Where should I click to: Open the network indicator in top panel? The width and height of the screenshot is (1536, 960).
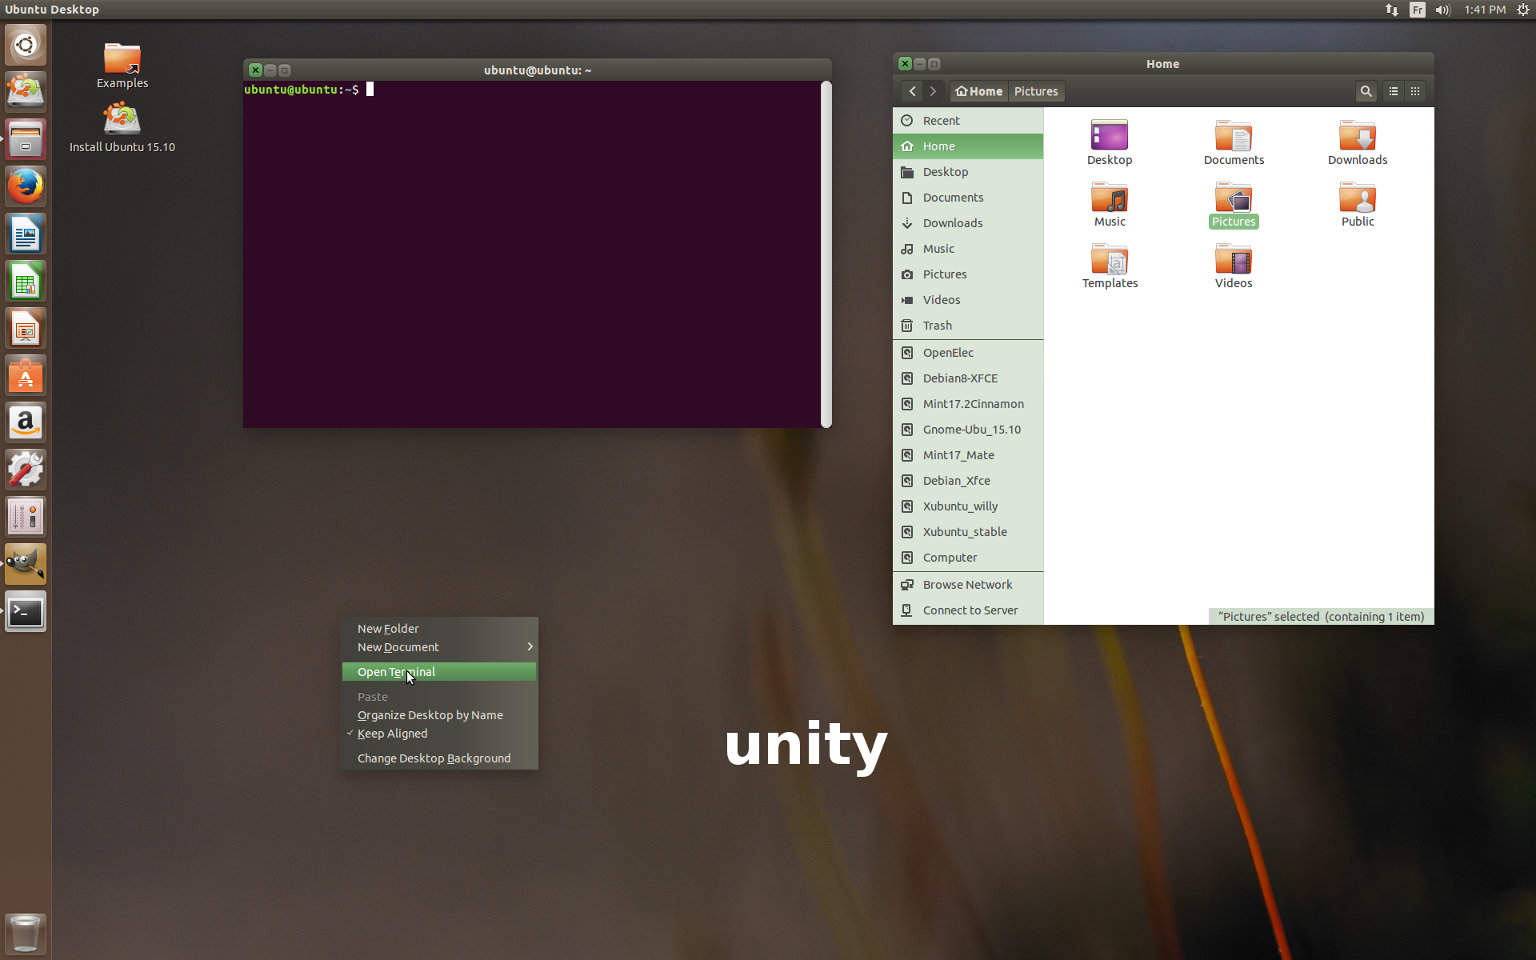coord(1392,9)
